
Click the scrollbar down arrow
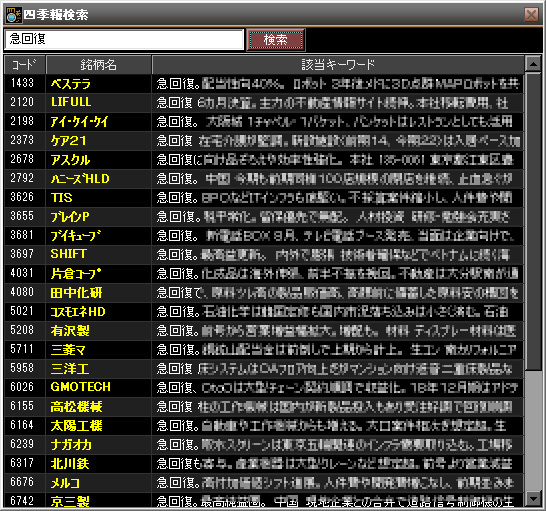click(533, 499)
